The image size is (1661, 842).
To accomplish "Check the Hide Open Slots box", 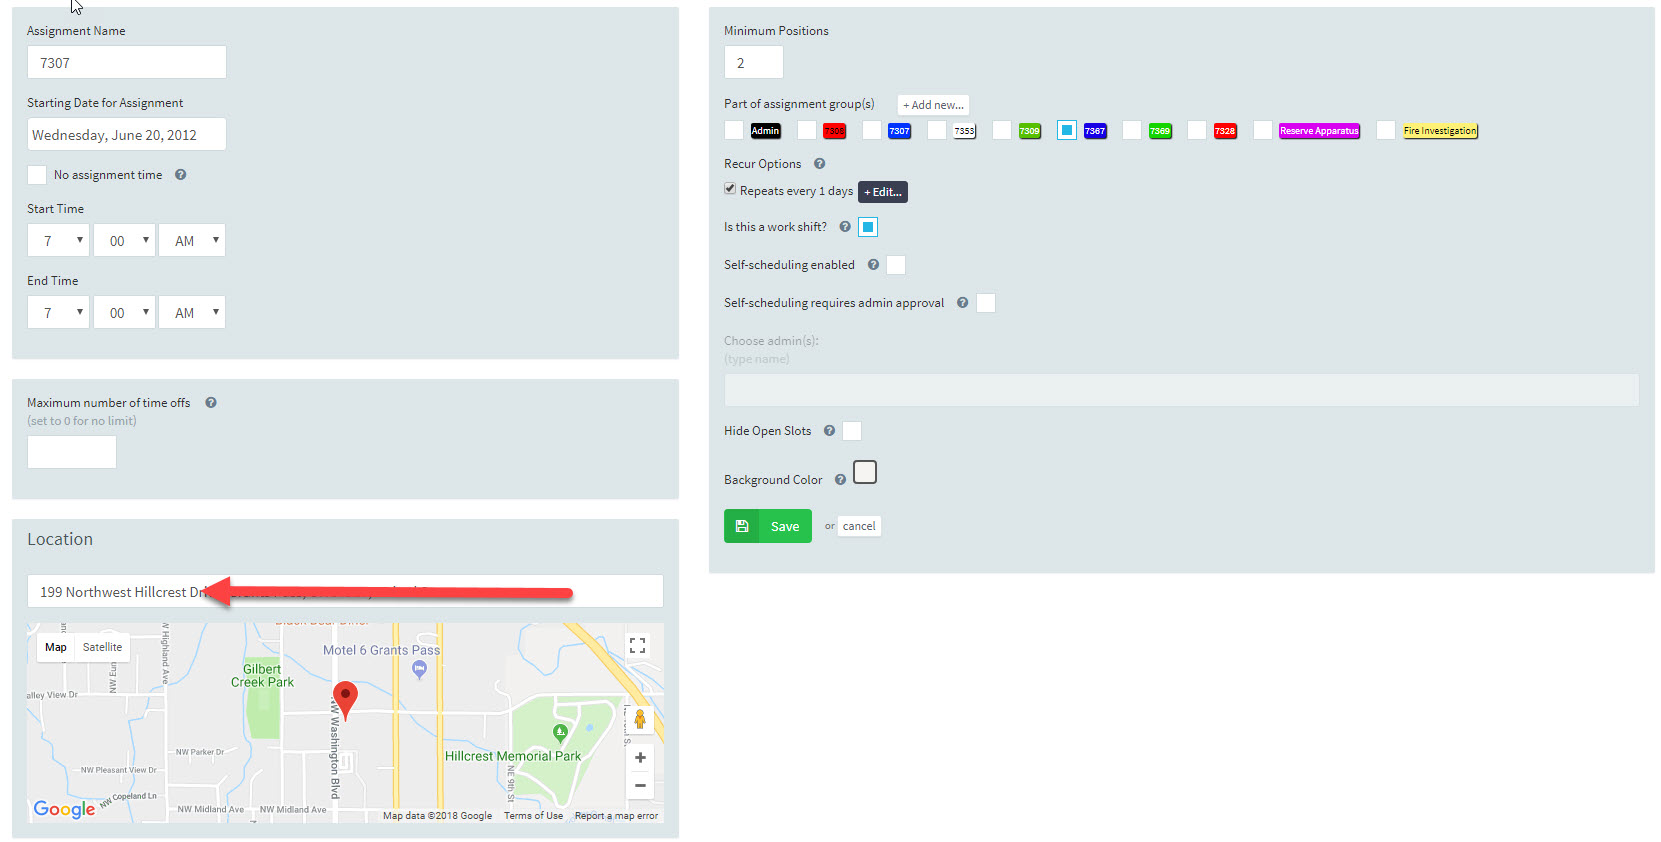I will [852, 431].
